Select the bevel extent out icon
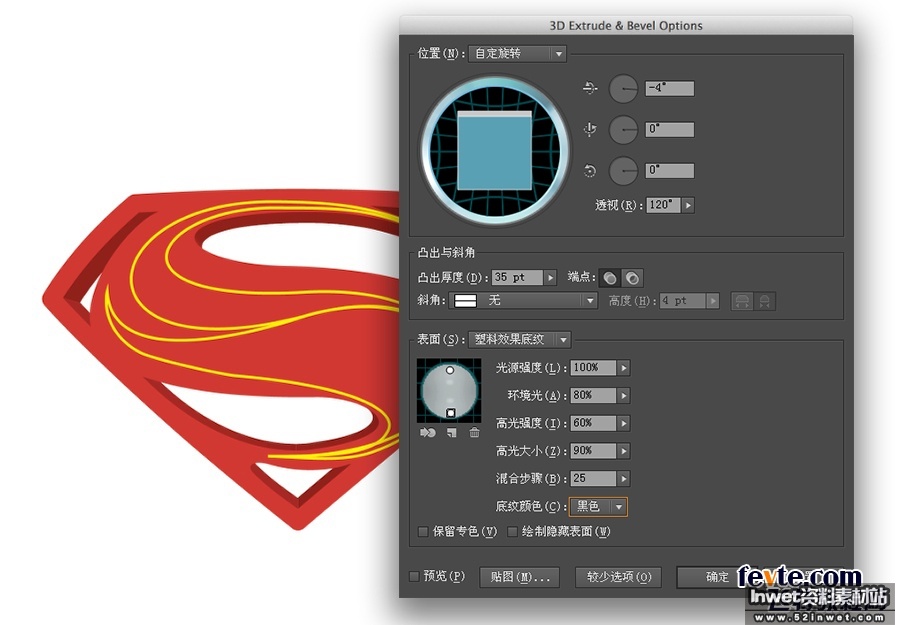 coord(742,301)
